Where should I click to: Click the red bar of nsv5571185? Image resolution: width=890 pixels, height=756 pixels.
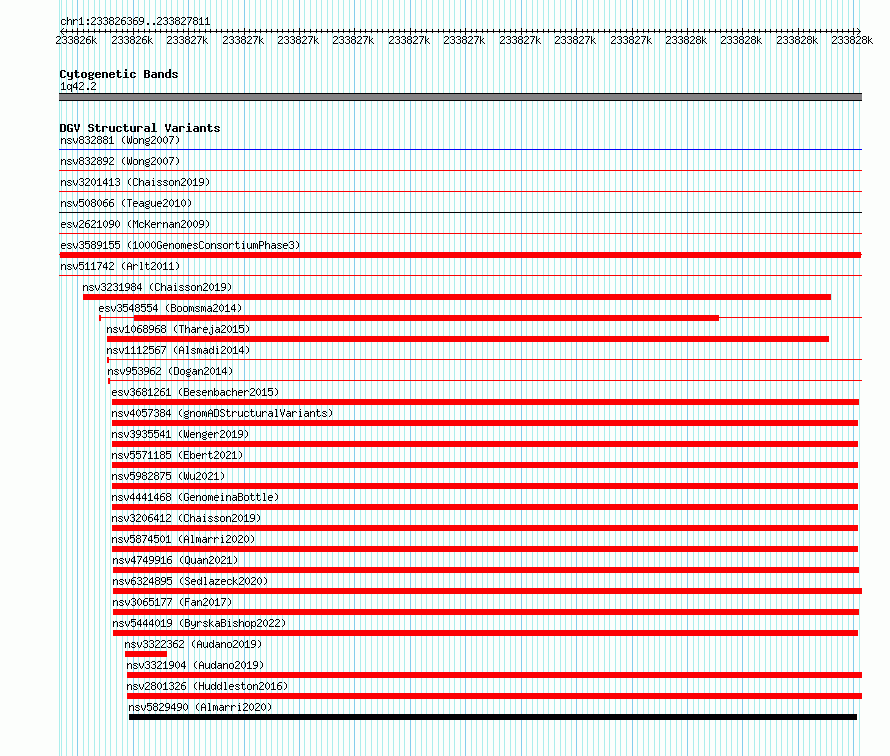pyautogui.click(x=485, y=465)
